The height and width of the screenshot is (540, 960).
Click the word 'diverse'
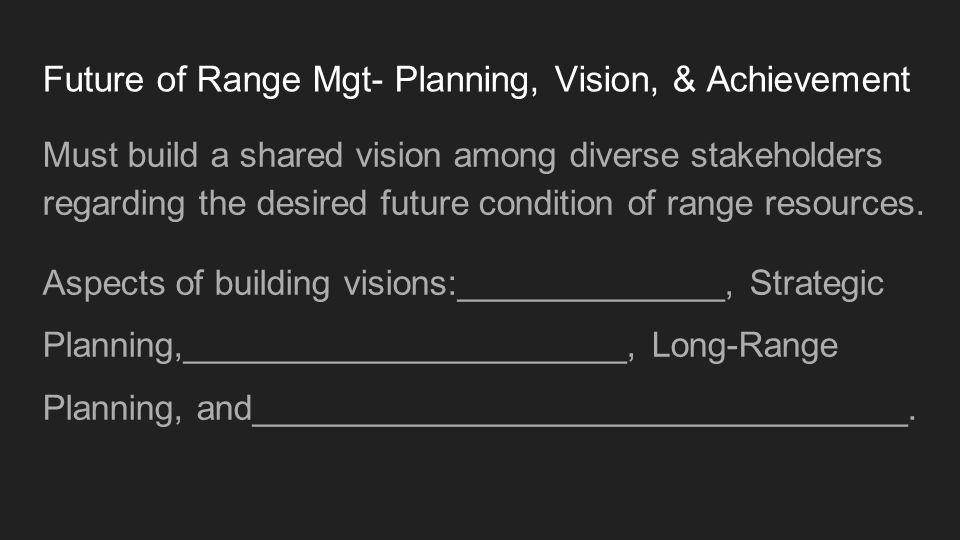(623, 155)
